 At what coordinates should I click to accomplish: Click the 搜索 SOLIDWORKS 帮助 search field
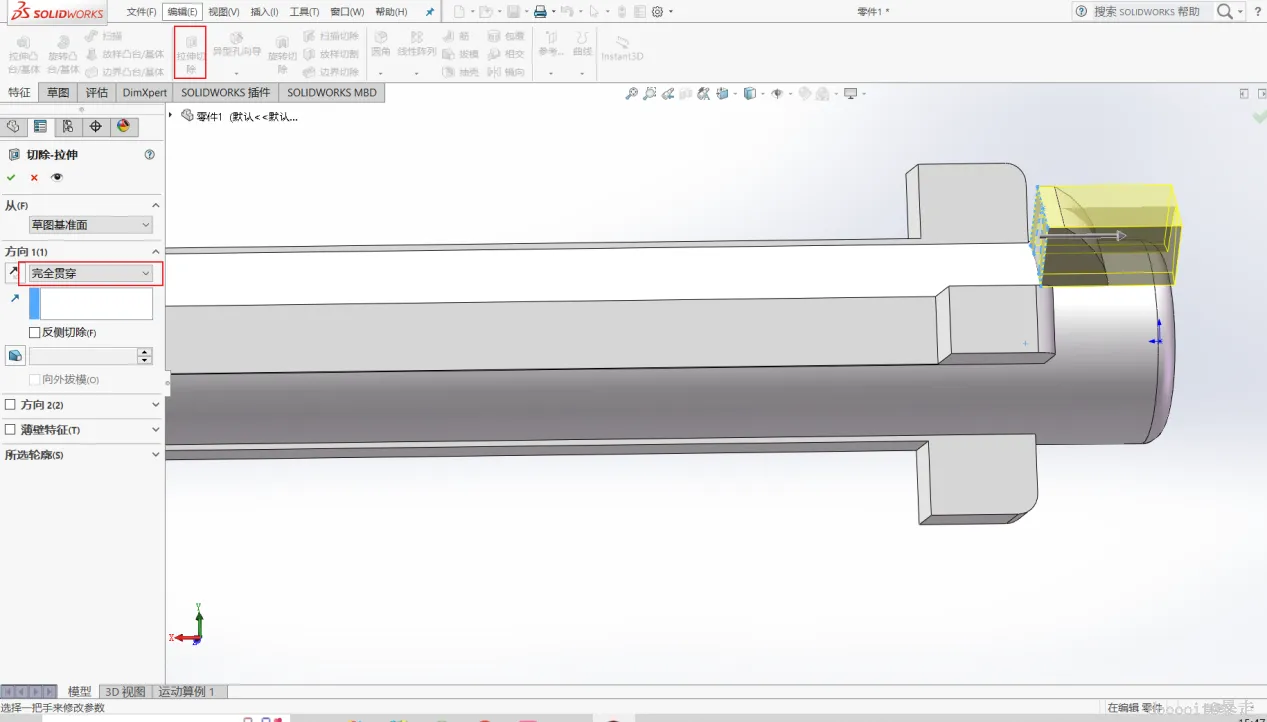(x=1146, y=12)
